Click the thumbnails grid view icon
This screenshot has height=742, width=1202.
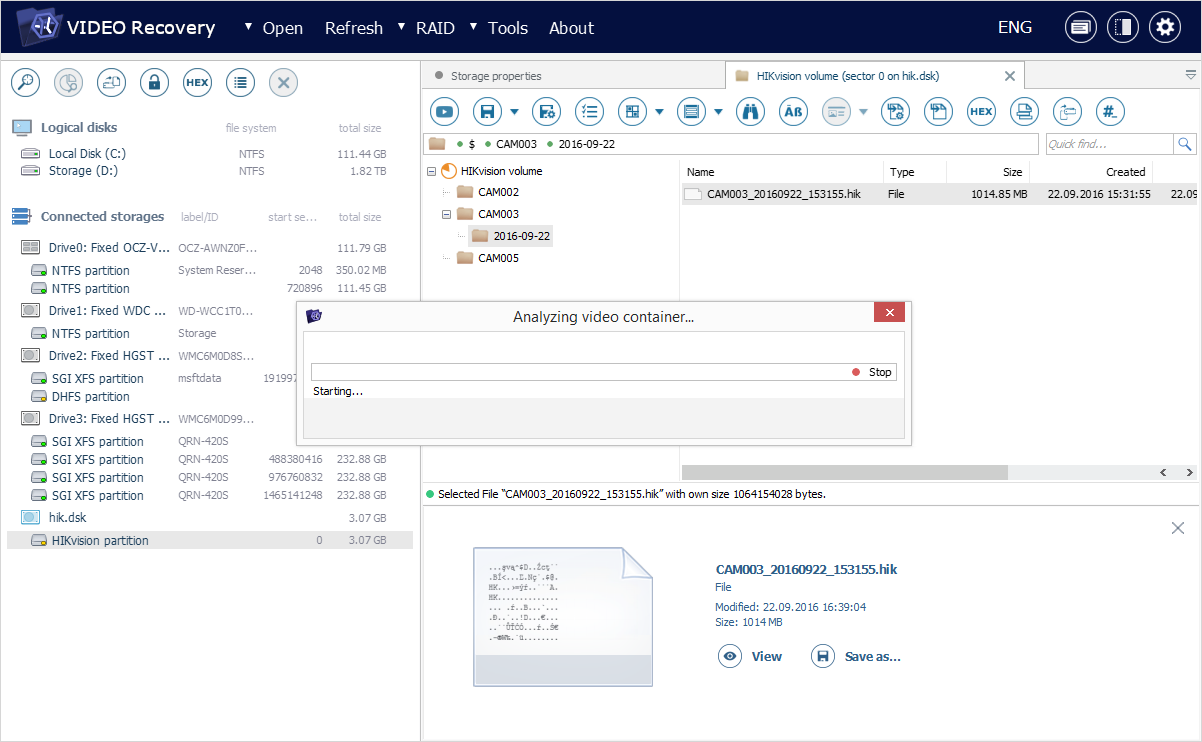pos(633,112)
